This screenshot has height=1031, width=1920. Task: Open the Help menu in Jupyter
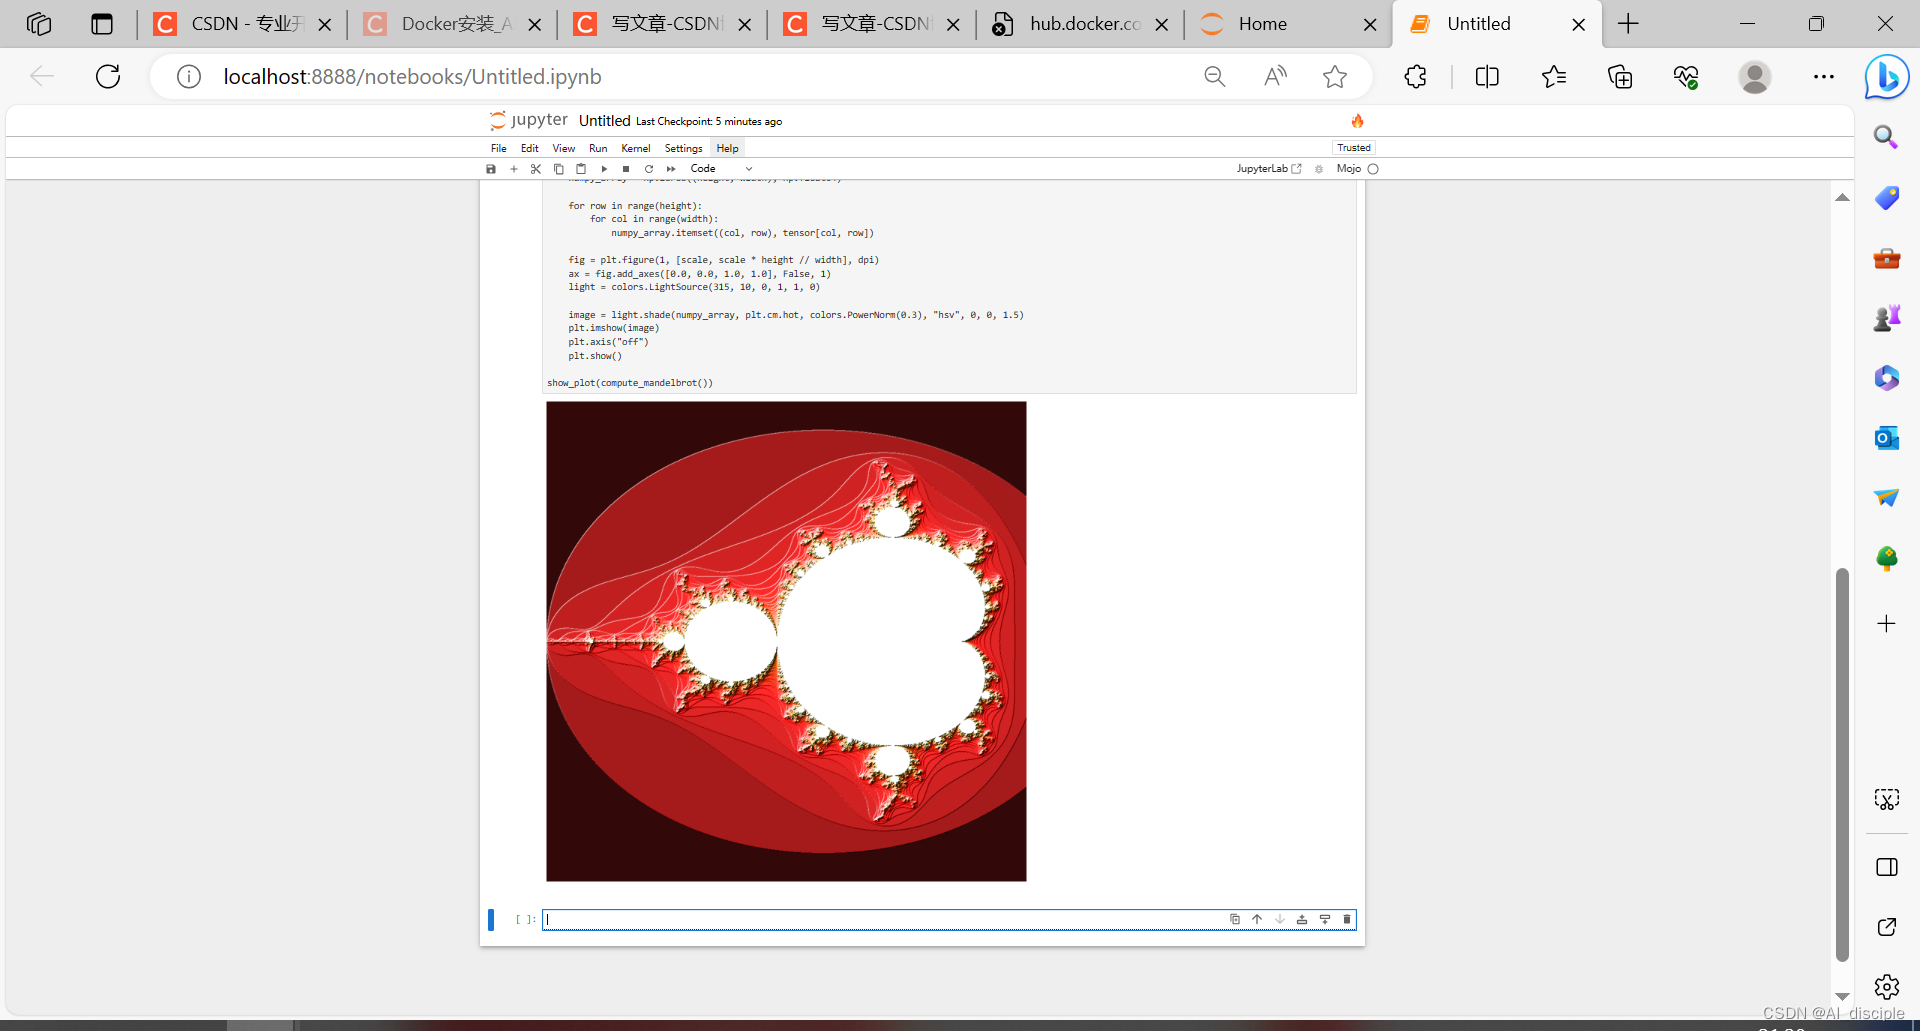tap(728, 148)
